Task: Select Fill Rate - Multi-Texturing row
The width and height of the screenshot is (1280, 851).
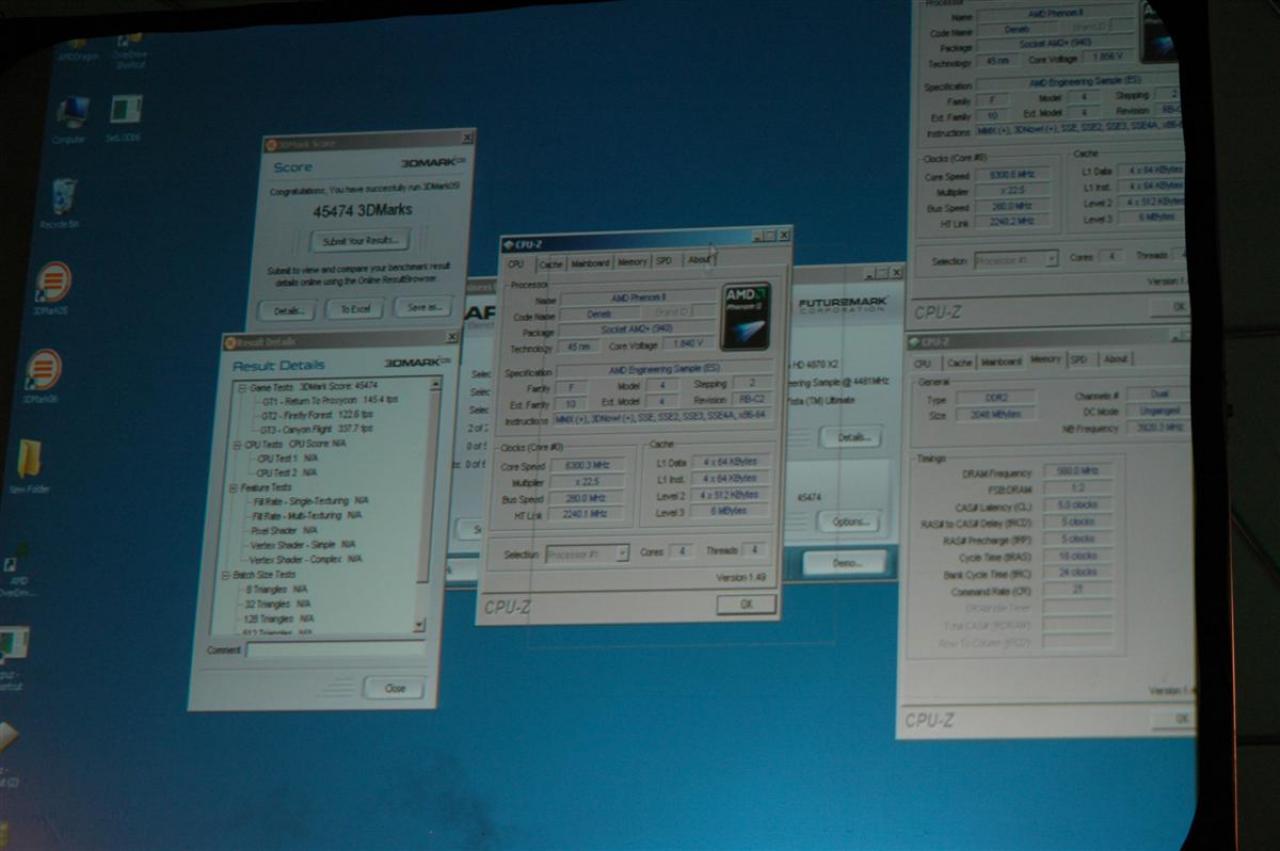Action: point(306,515)
